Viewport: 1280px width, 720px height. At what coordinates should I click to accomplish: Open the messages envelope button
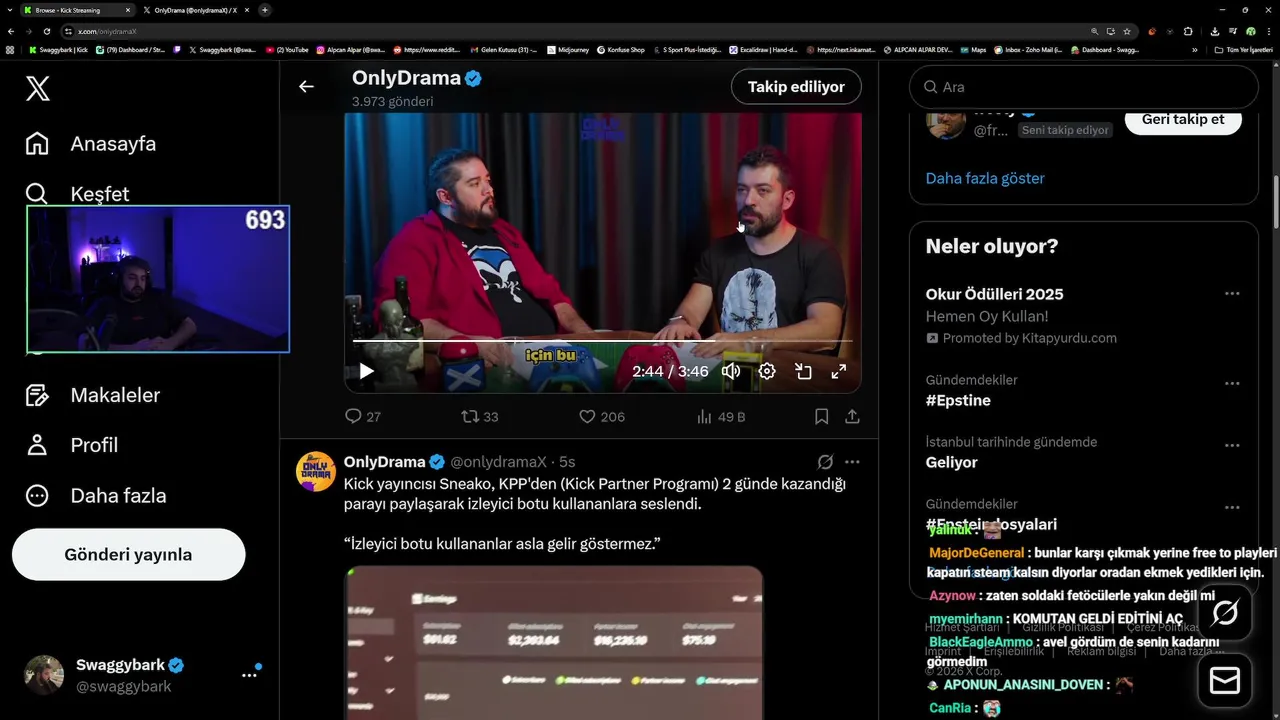1225,681
